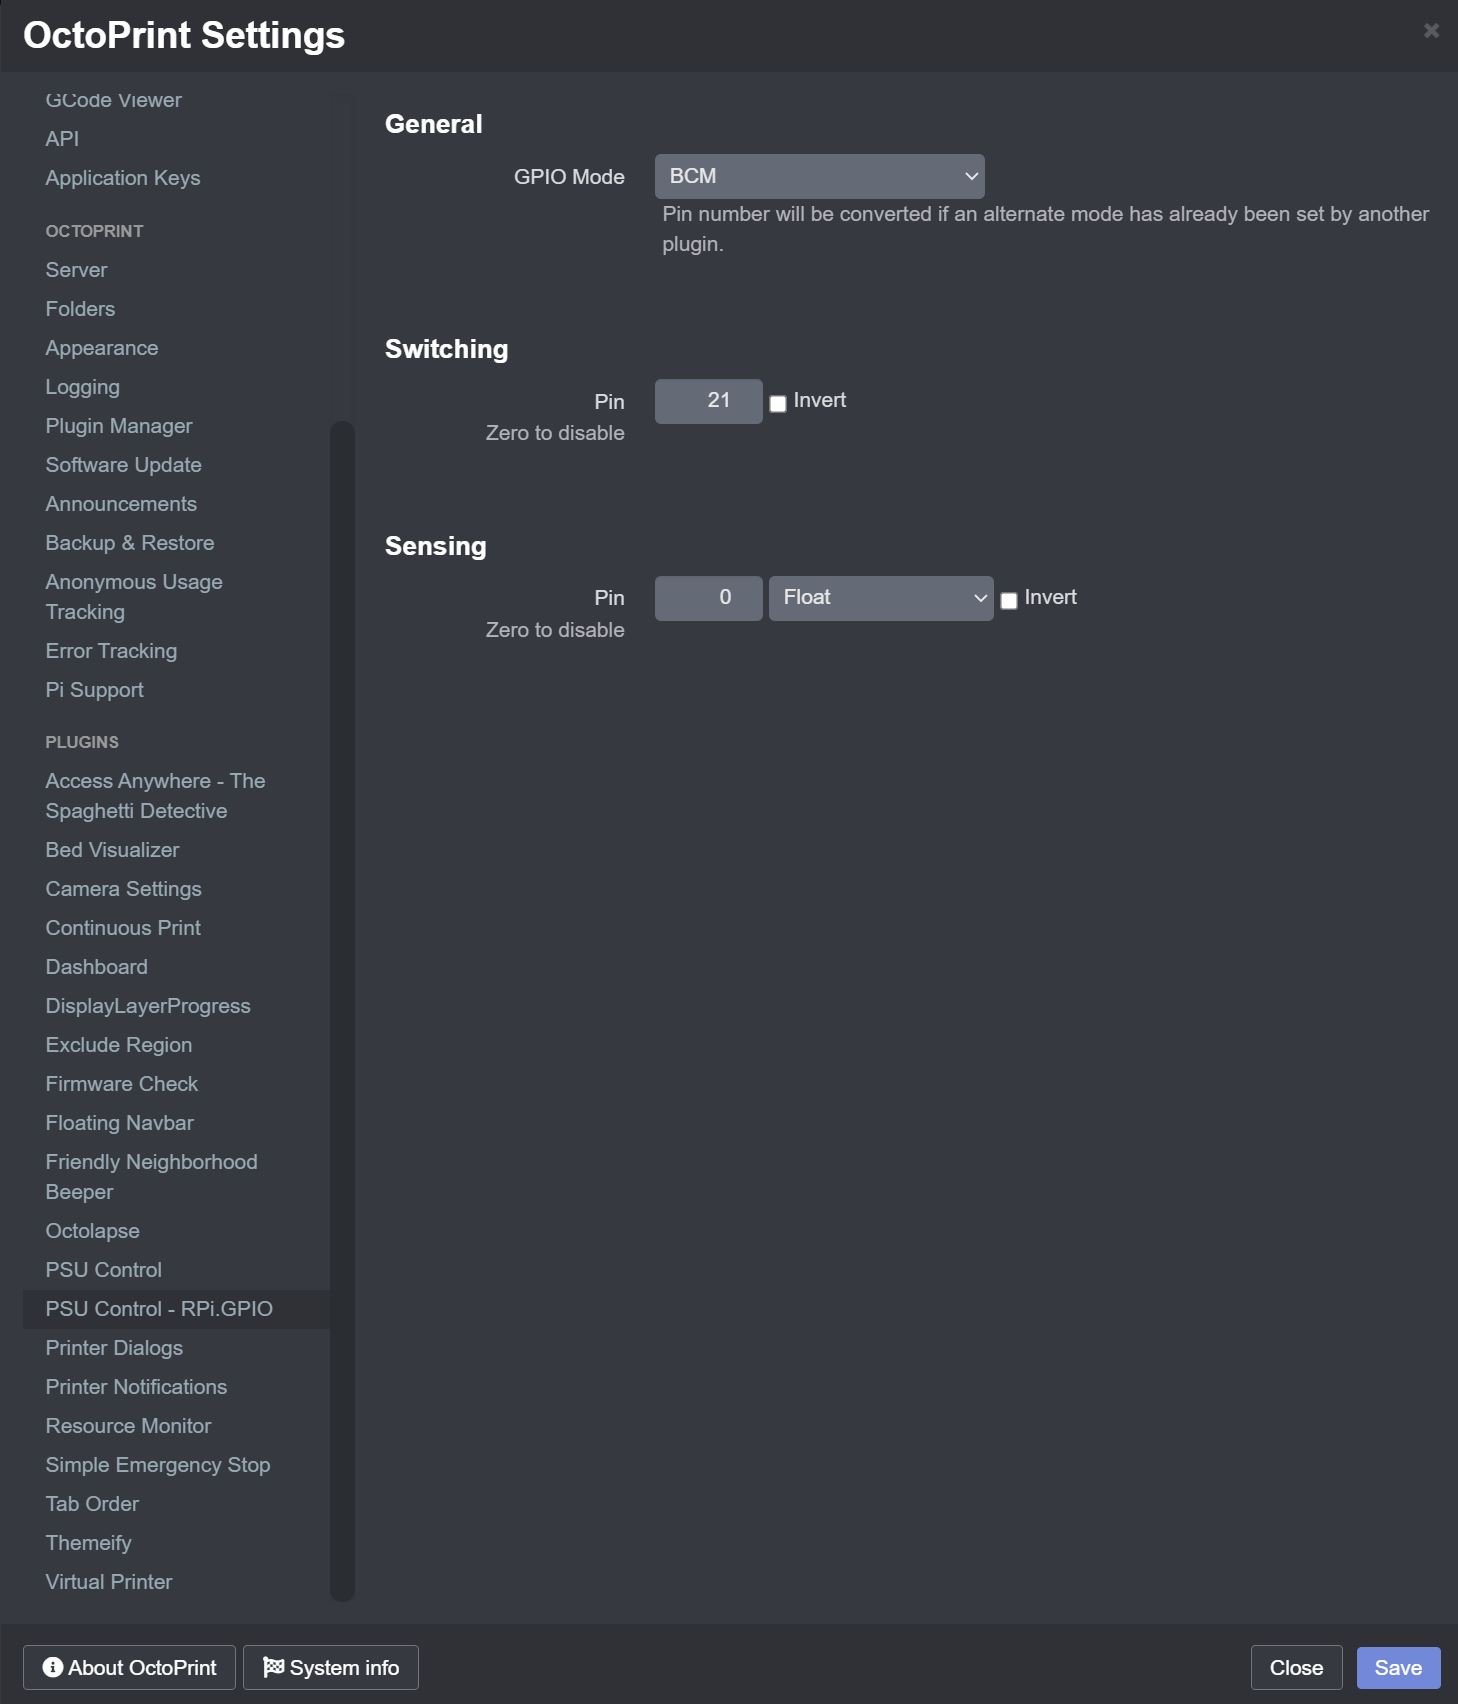Click the Switching pin number field

[708, 401]
